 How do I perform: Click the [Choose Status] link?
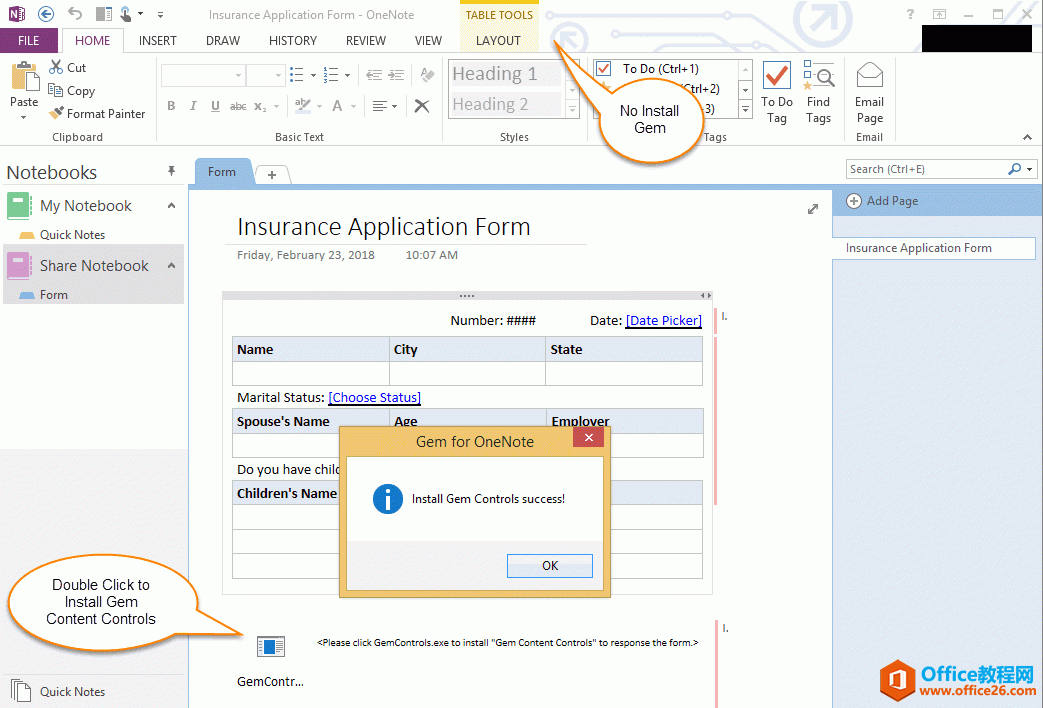[374, 398]
